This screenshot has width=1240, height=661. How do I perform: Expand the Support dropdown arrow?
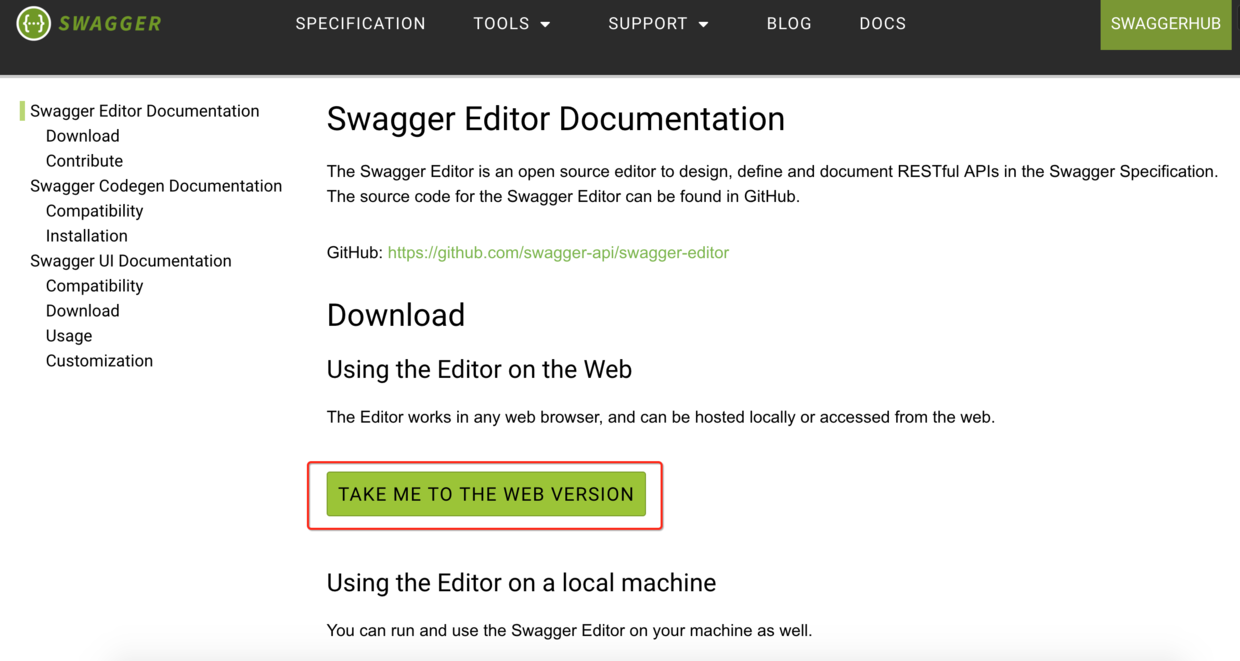(703, 24)
